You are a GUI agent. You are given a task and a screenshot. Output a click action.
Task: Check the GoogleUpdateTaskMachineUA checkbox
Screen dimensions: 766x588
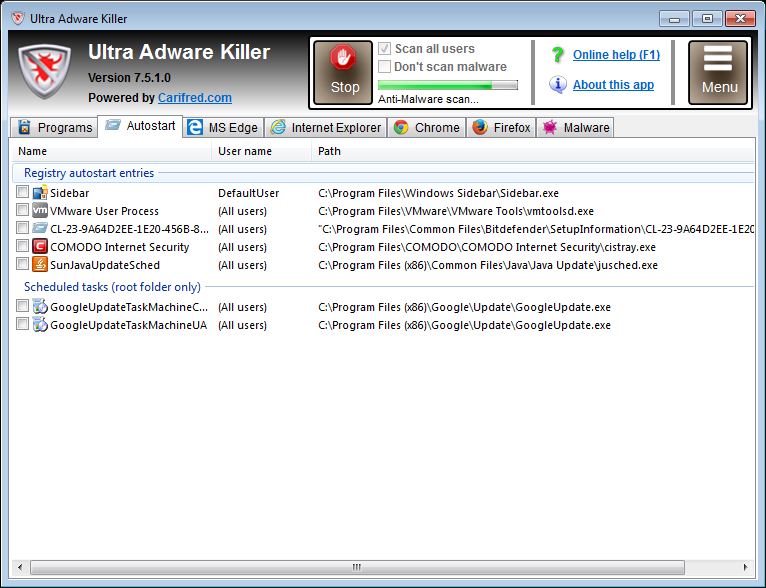point(22,324)
